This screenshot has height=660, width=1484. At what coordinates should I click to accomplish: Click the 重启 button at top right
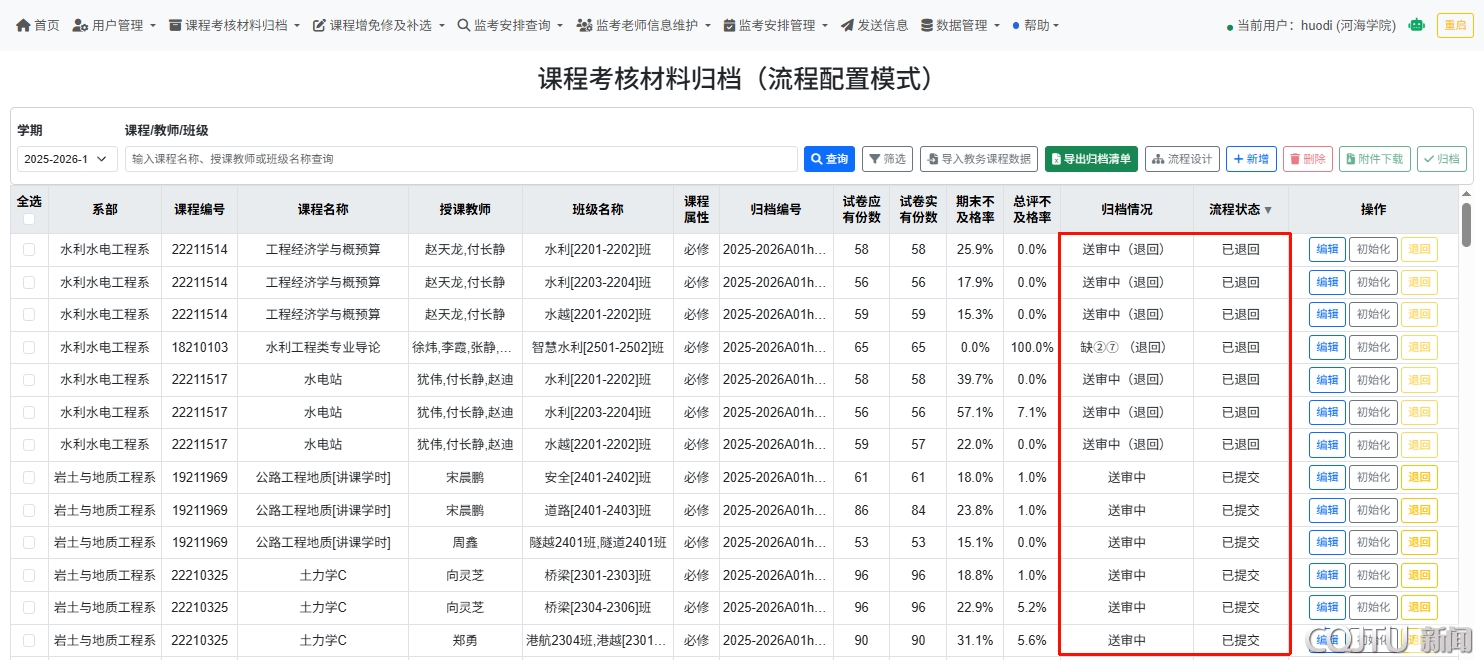pos(1452,25)
